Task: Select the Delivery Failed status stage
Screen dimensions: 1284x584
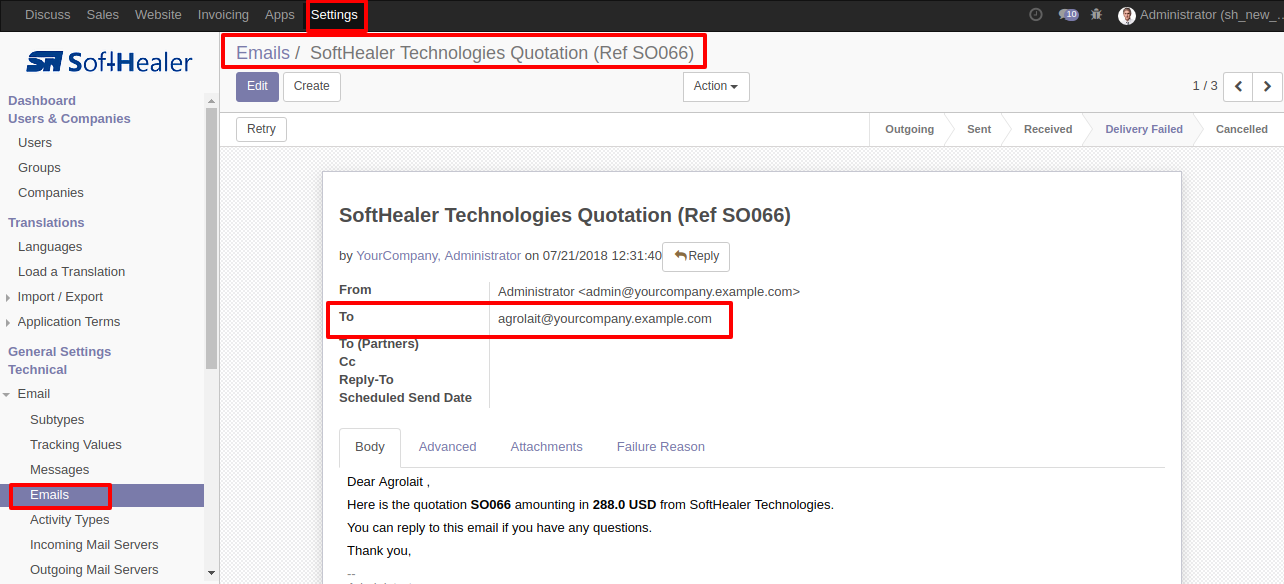Action: (x=1143, y=129)
